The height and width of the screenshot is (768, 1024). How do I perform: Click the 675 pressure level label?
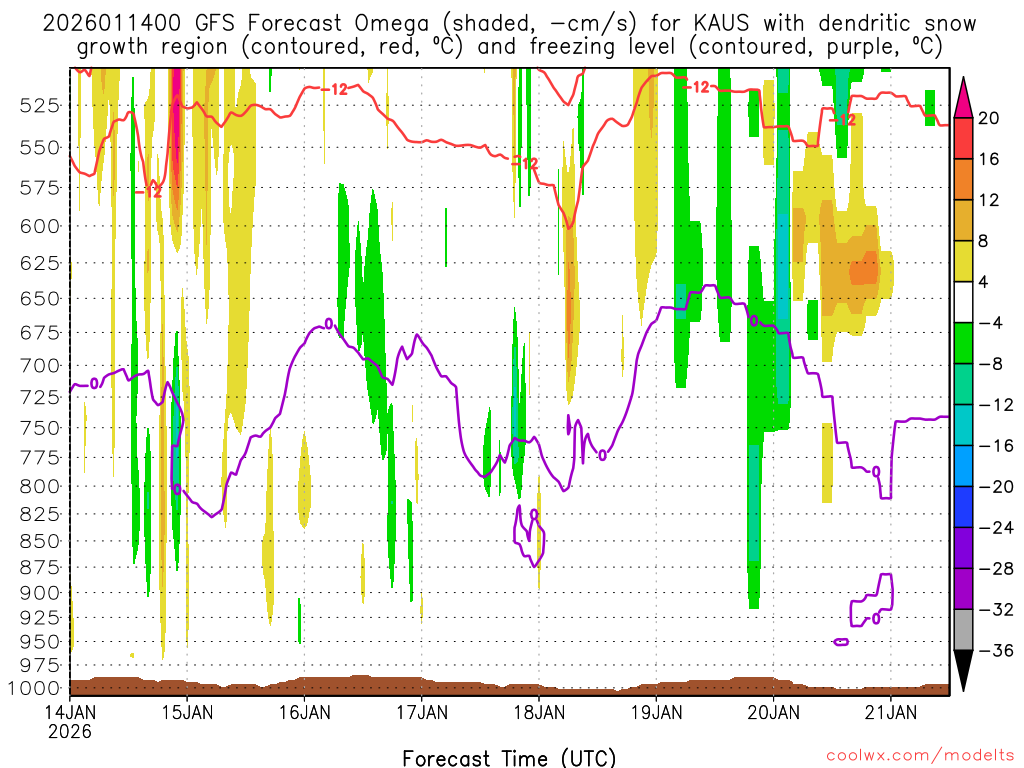[40, 333]
